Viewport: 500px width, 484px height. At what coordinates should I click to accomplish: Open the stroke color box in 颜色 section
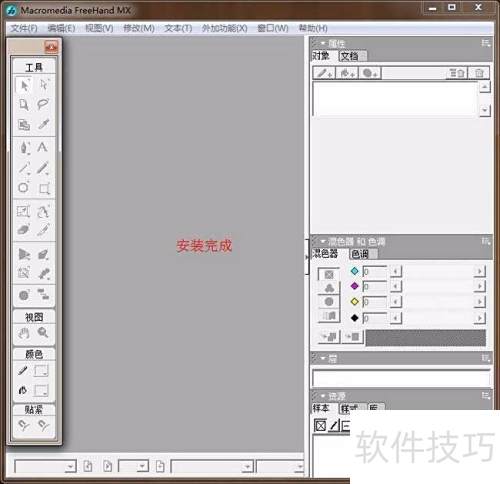coord(41,371)
